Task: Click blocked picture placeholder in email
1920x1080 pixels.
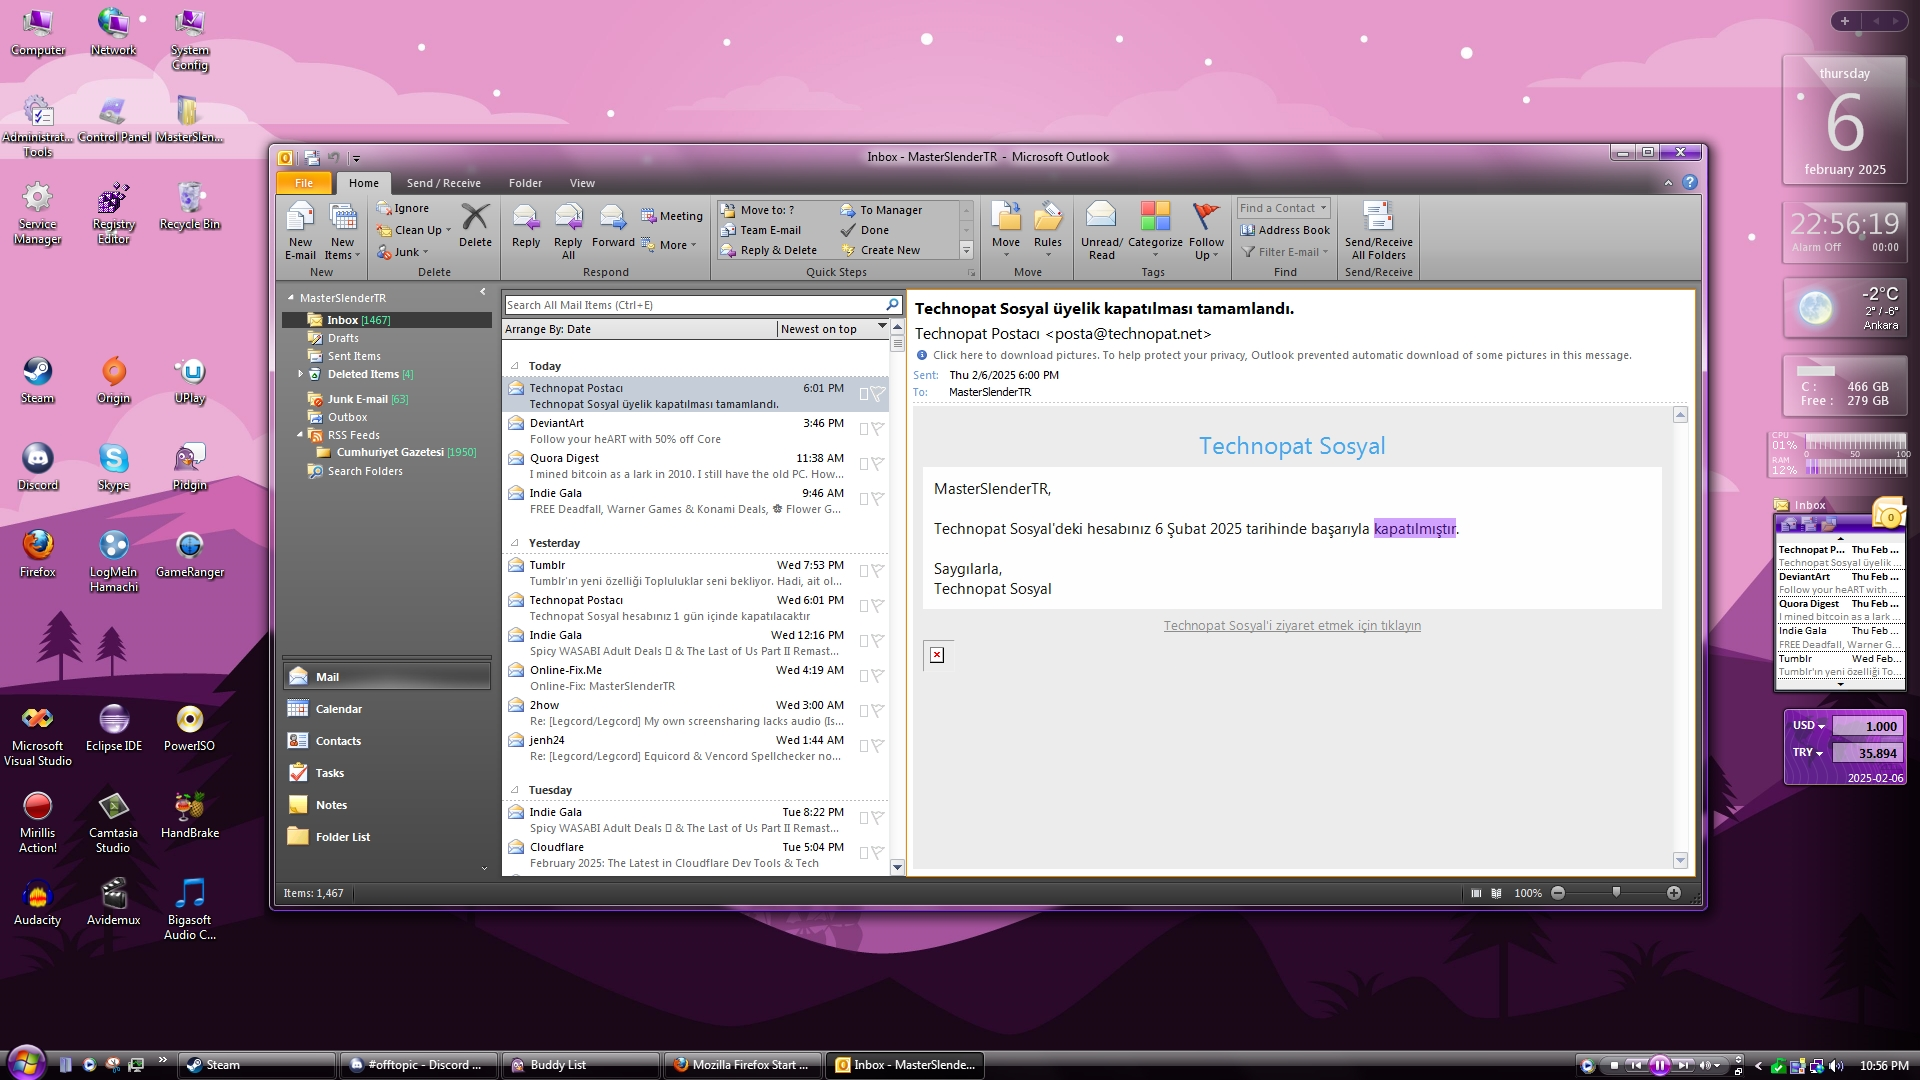Action: (937, 655)
